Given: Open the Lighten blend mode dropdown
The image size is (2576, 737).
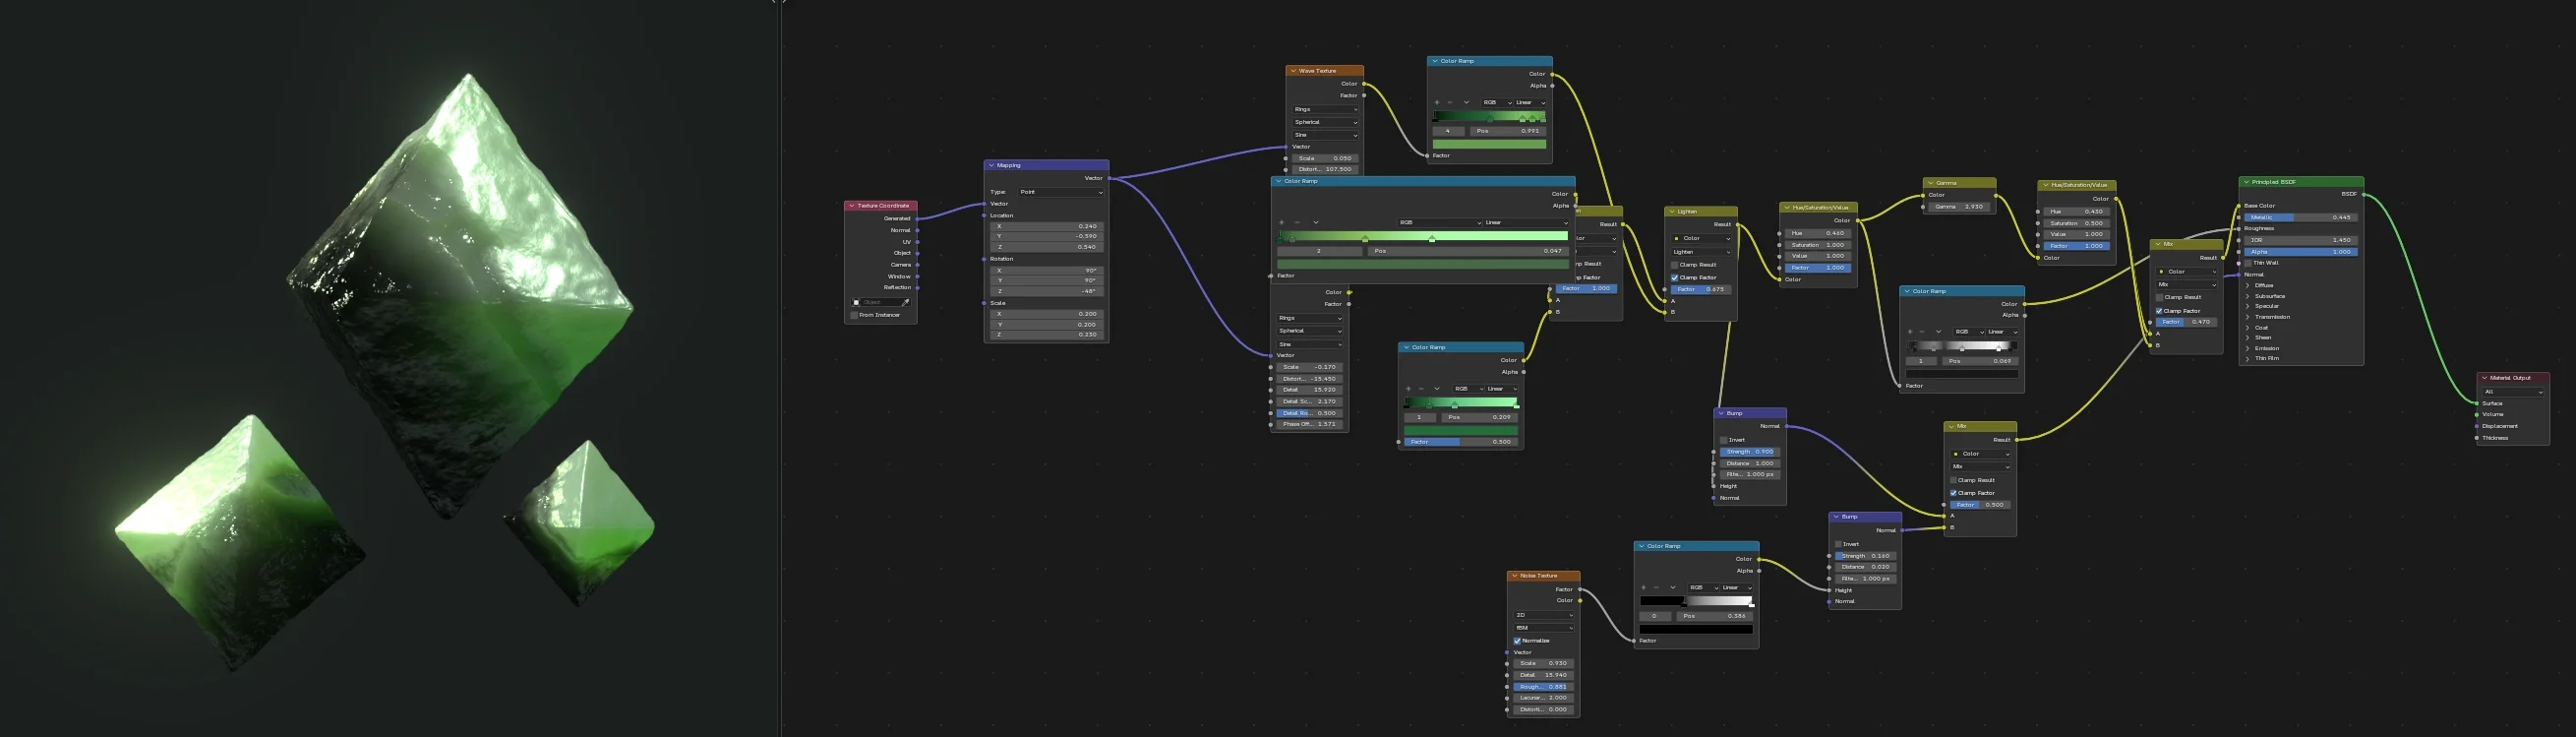Looking at the screenshot, I should [x=1702, y=252].
